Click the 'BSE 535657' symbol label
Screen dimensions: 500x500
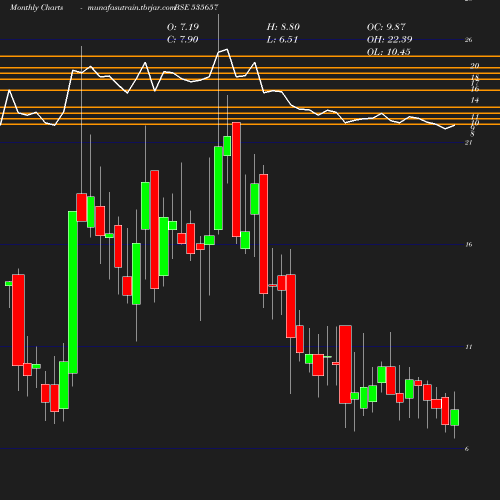click(197, 7)
